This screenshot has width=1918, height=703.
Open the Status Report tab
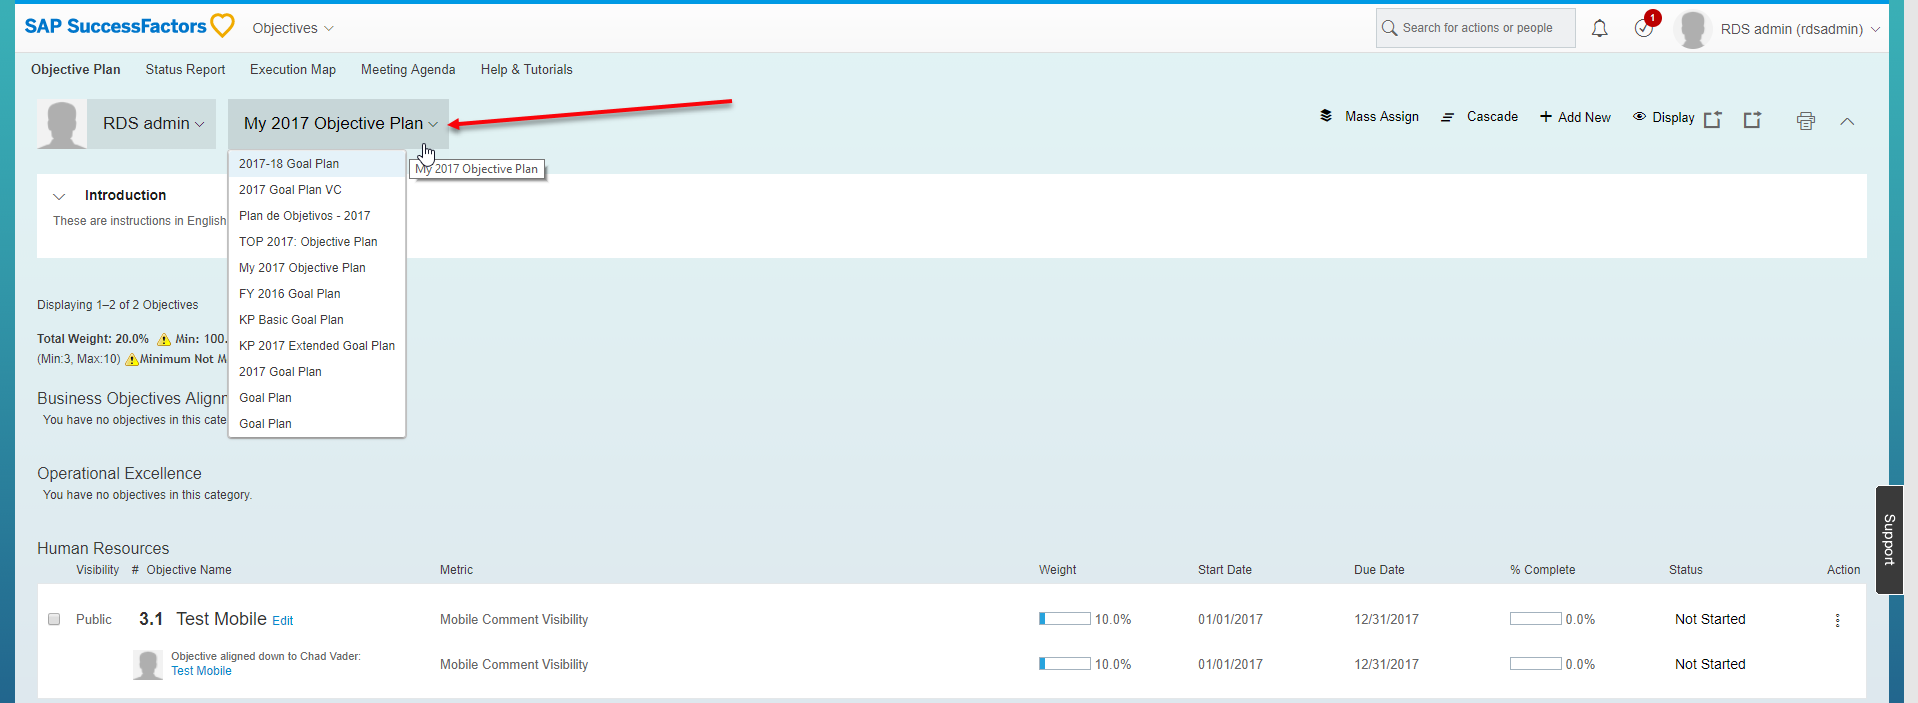pyautogui.click(x=185, y=69)
